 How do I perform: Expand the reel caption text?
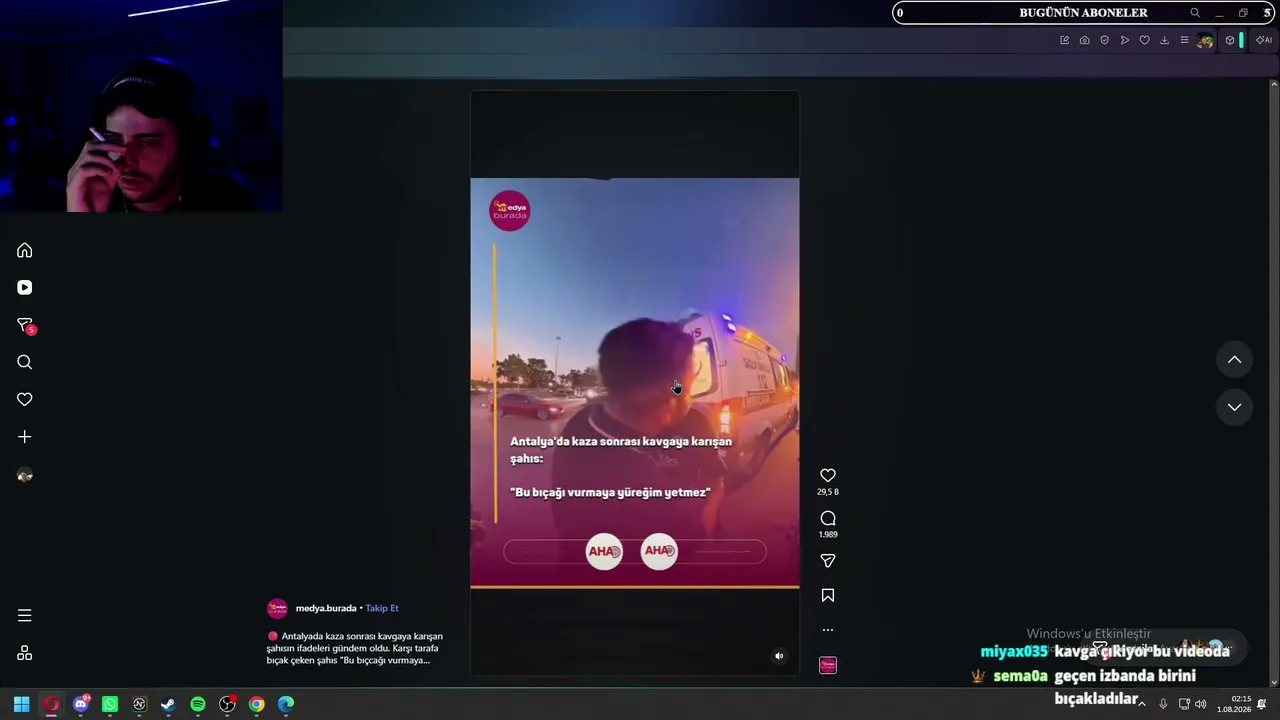point(355,648)
